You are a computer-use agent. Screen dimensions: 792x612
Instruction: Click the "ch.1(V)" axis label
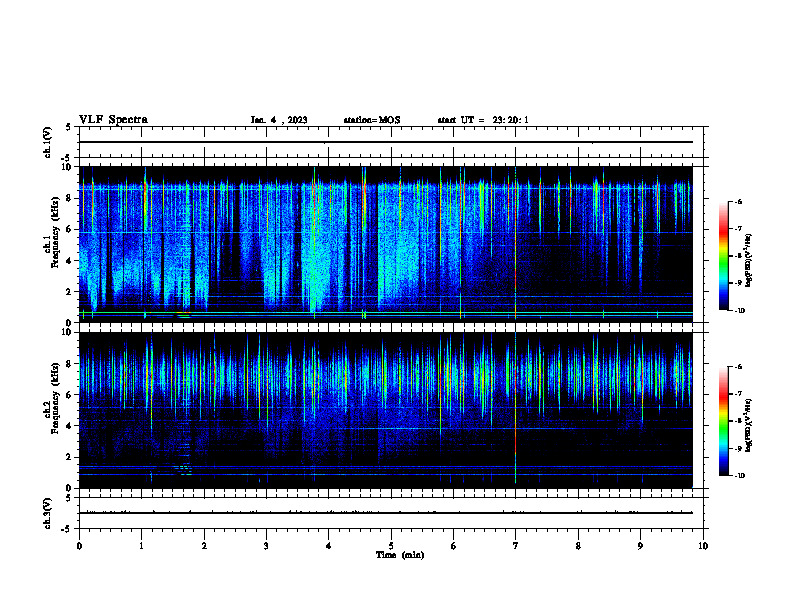coord(48,142)
